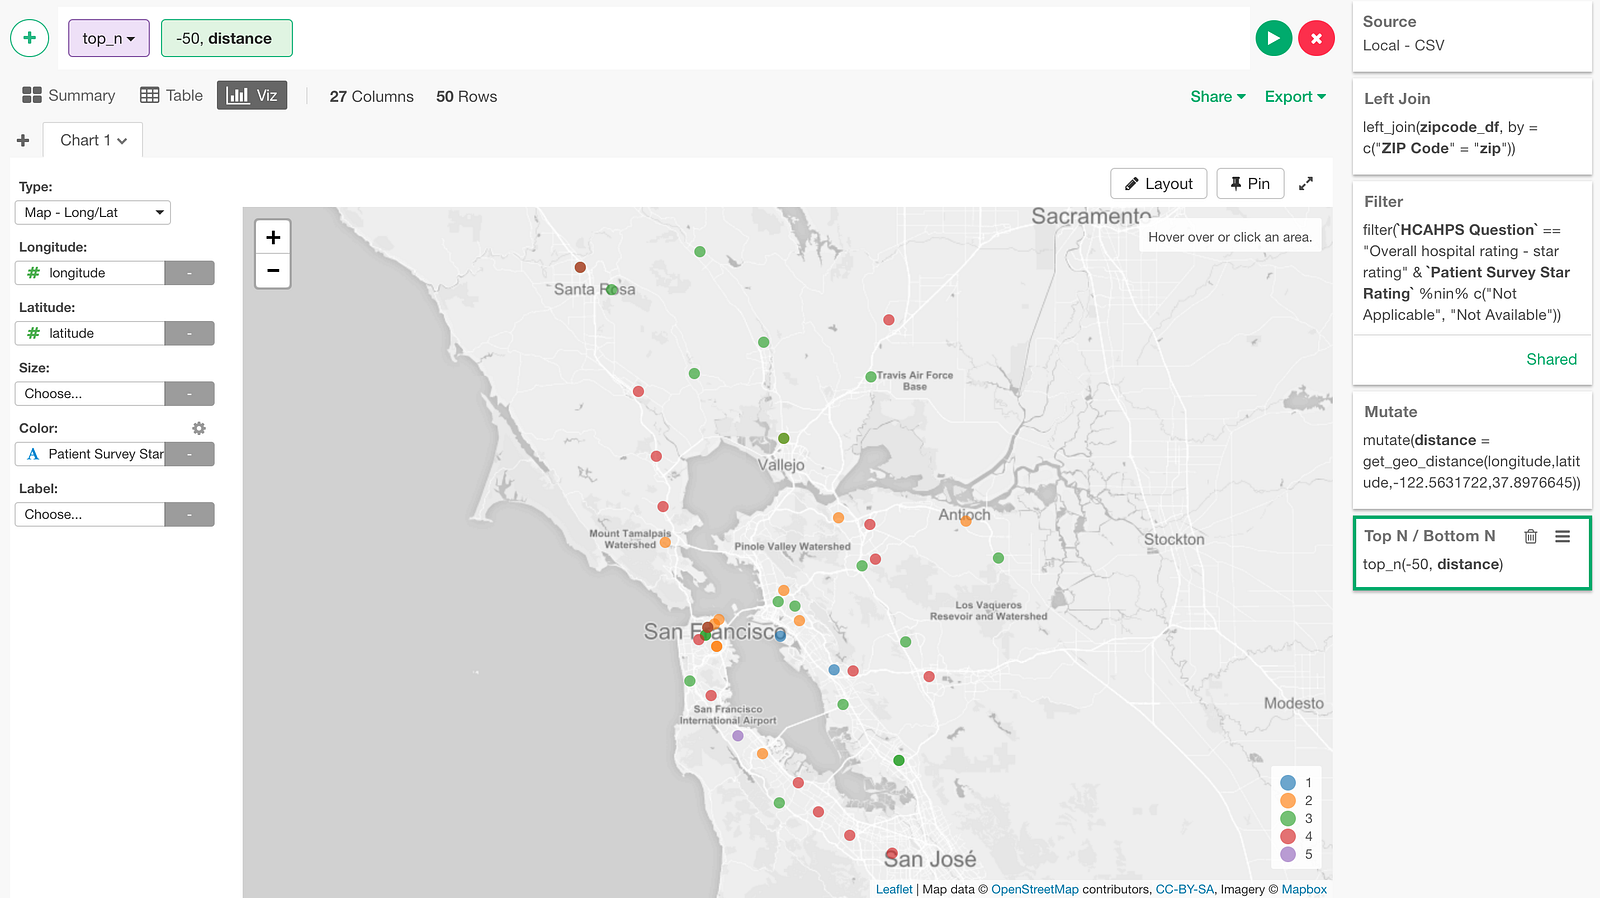The height and width of the screenshot is (898, 1600).
Task: Toggle legend category 4 red swatch
Action: click(1288, 837)
